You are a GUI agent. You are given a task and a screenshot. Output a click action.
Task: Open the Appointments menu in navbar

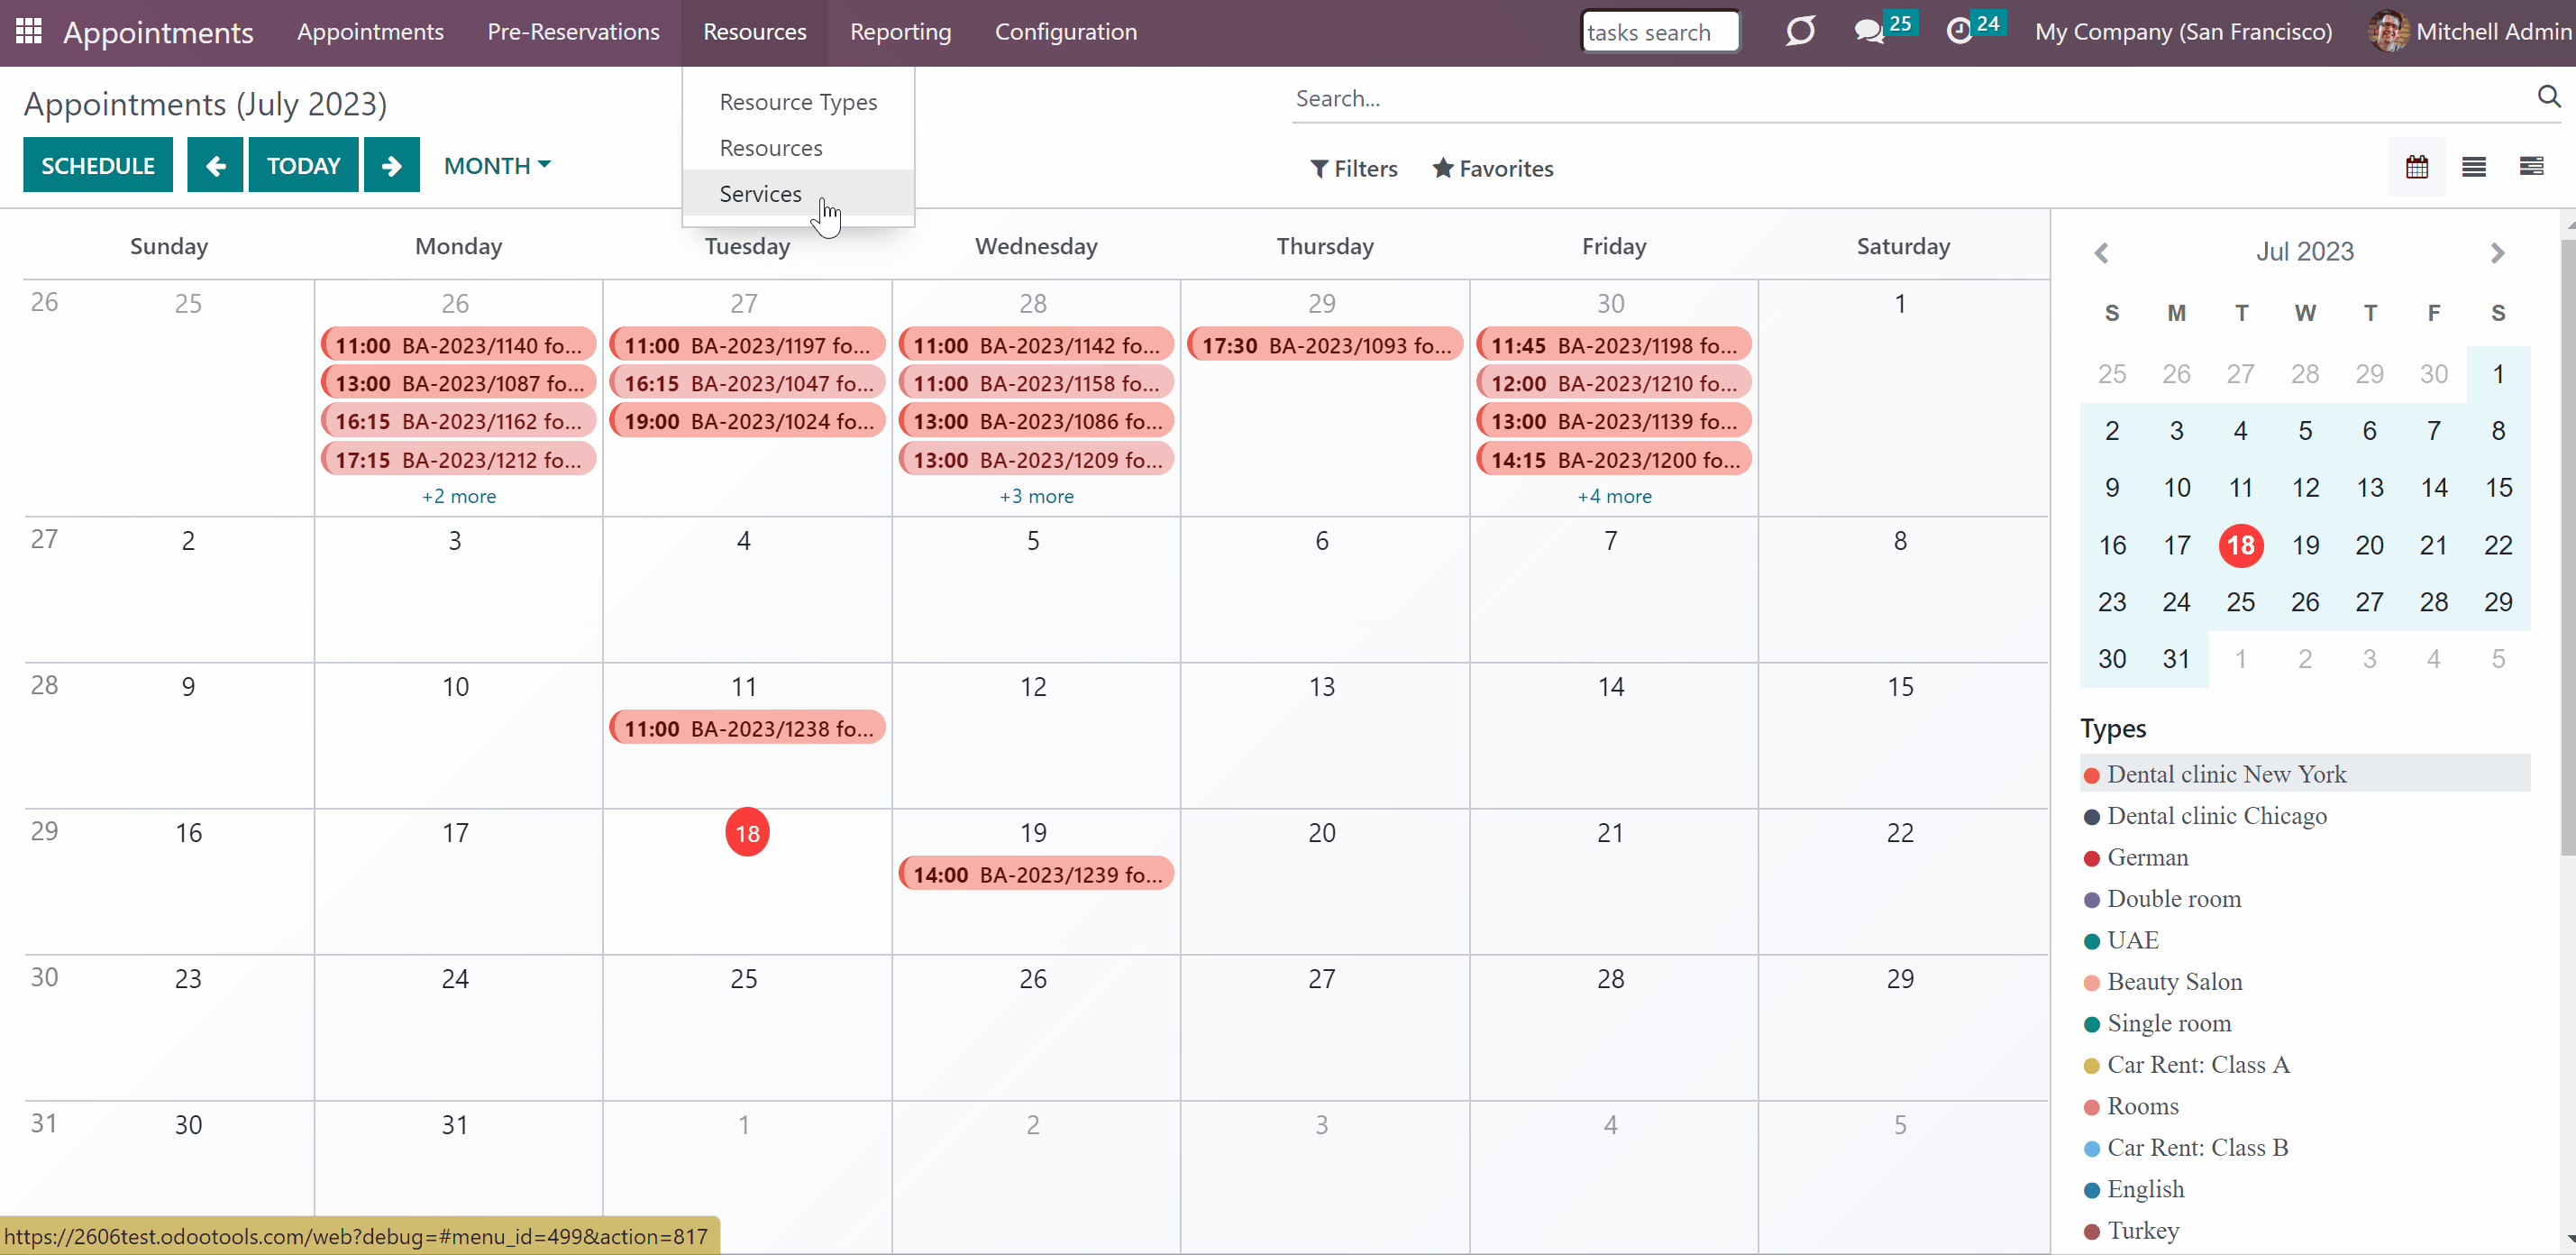(x=370, y=32)
